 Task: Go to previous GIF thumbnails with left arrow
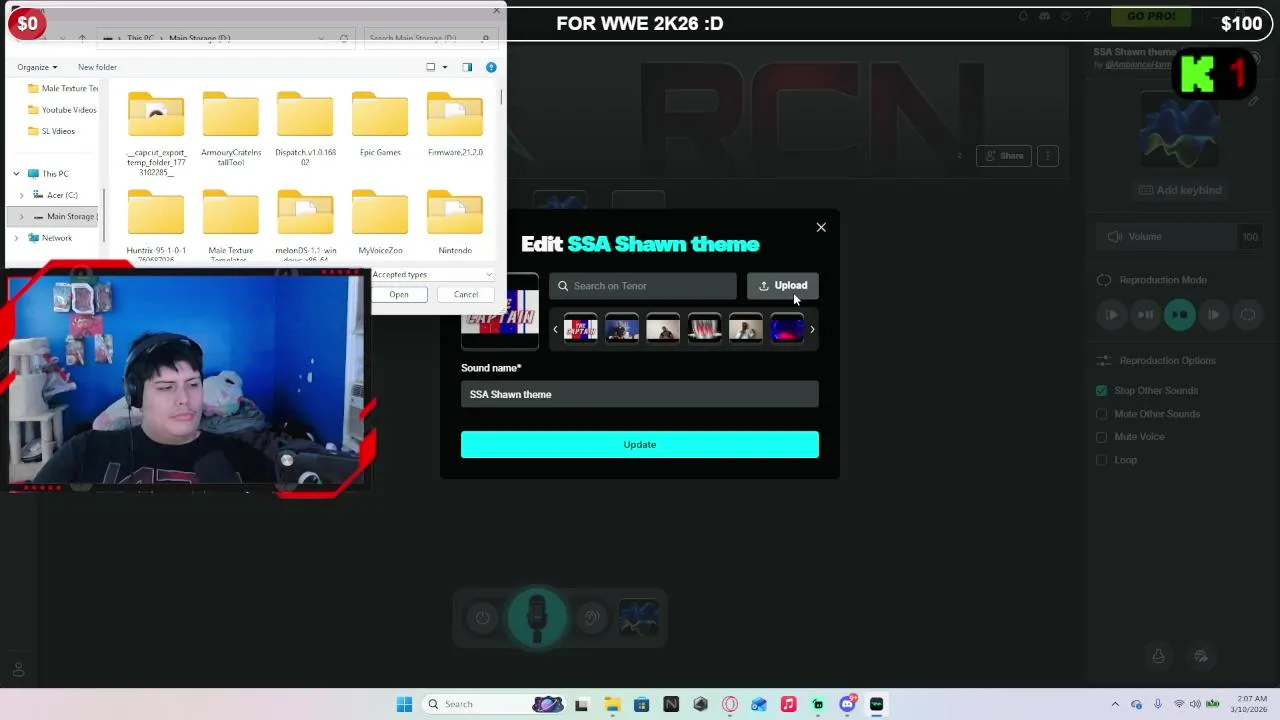coord(555,329)
